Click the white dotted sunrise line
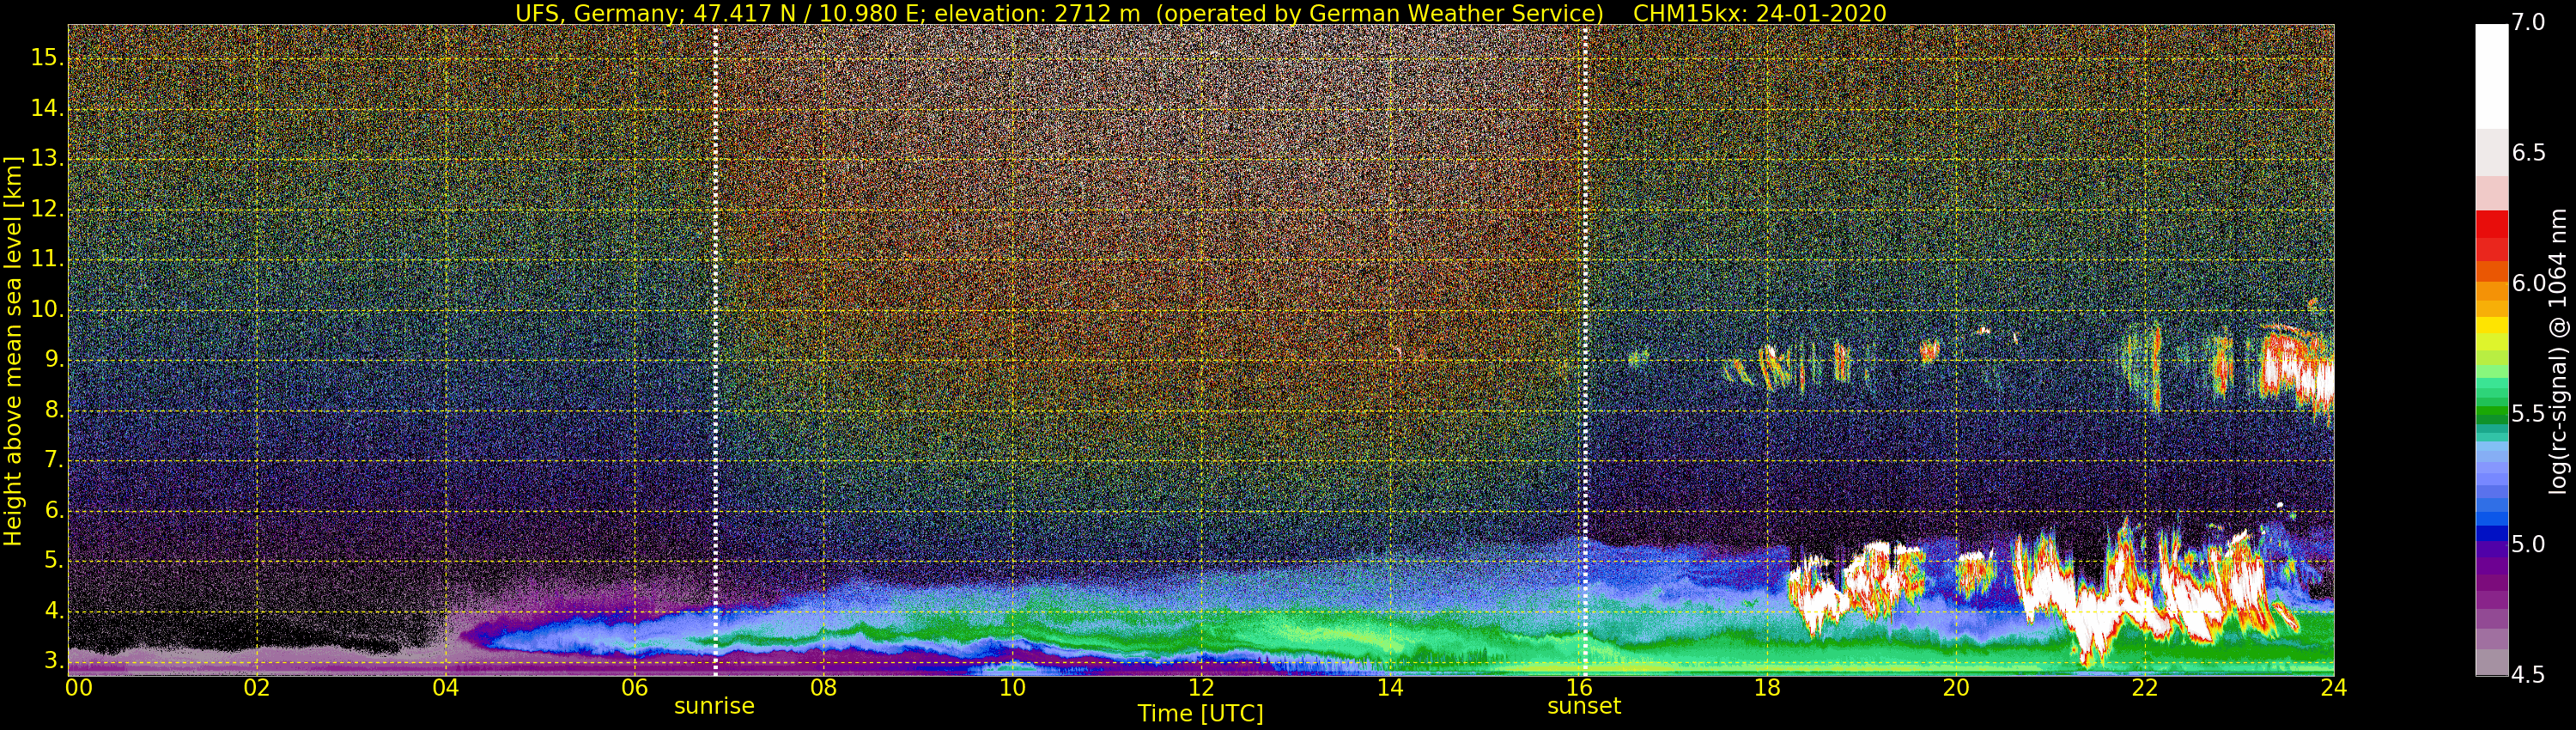2576x730 pixels. 716,350
